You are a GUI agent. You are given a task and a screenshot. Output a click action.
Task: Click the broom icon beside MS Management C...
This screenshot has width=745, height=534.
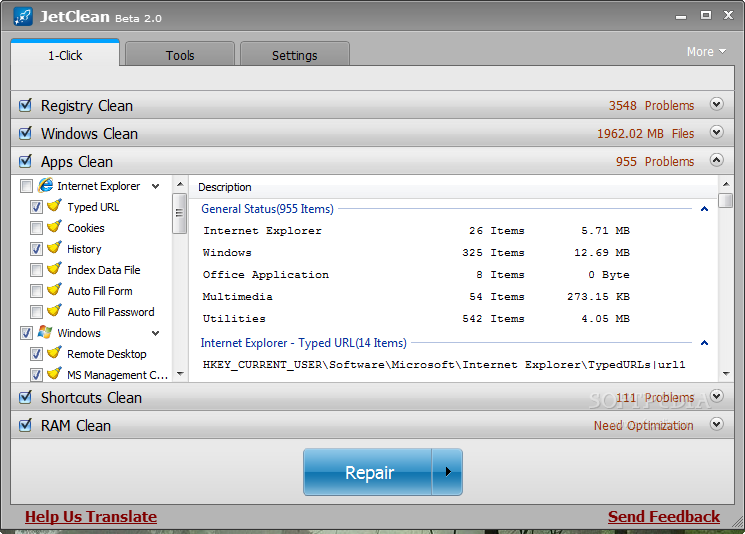click(x=55, y=374)
